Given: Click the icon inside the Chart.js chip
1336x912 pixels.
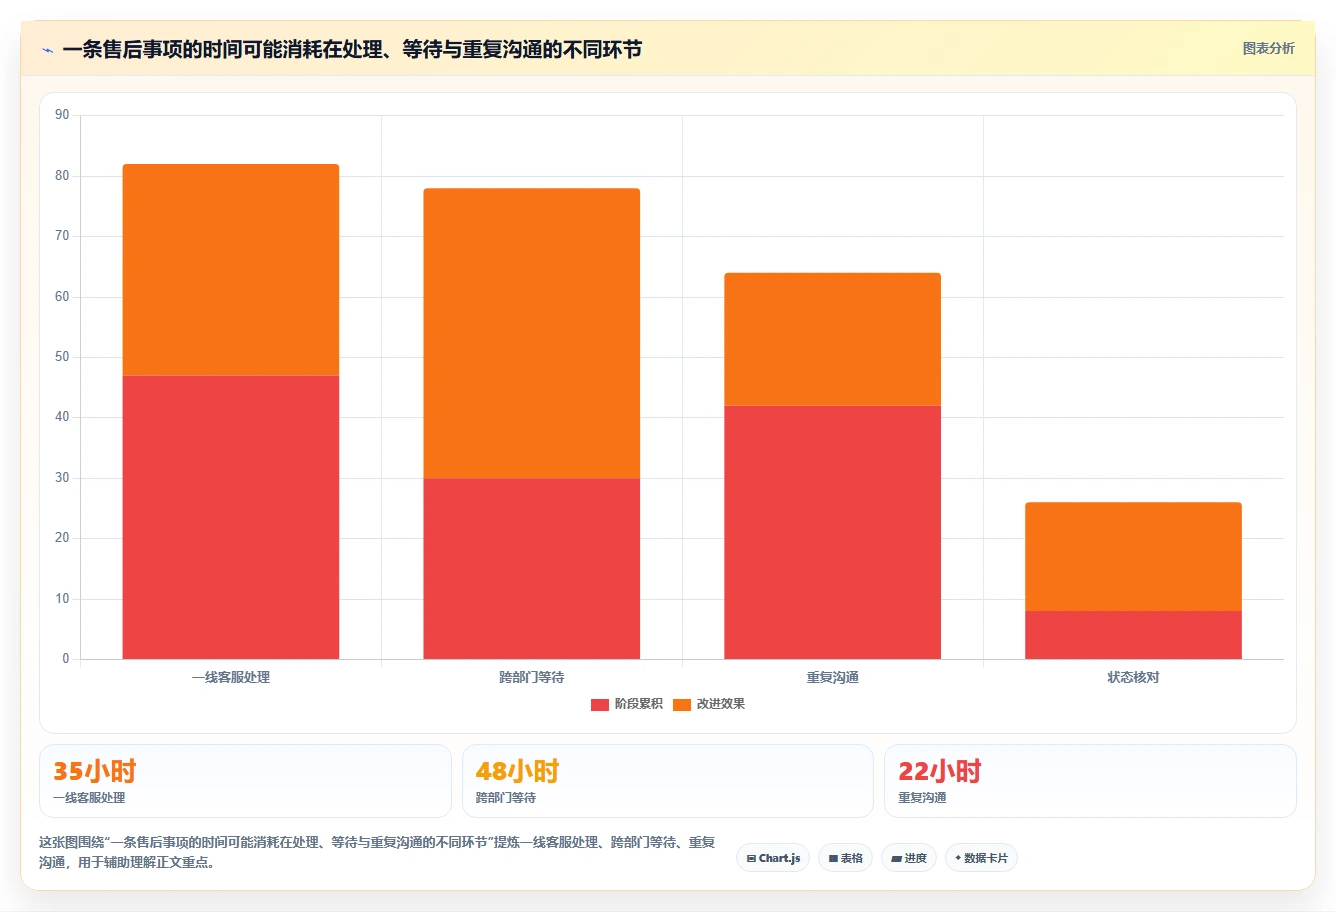Looking at the screenshot, I should (751, 858).
